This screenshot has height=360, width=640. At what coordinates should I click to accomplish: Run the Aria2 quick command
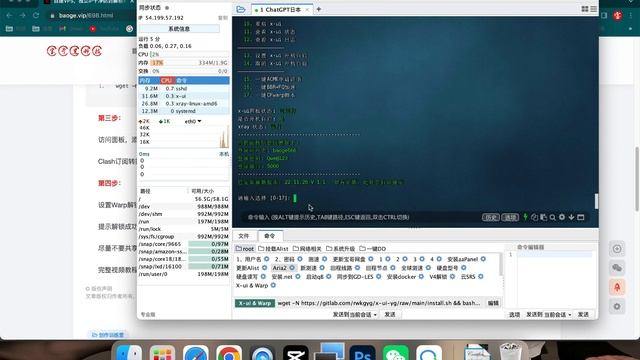(x=280, y=268)
